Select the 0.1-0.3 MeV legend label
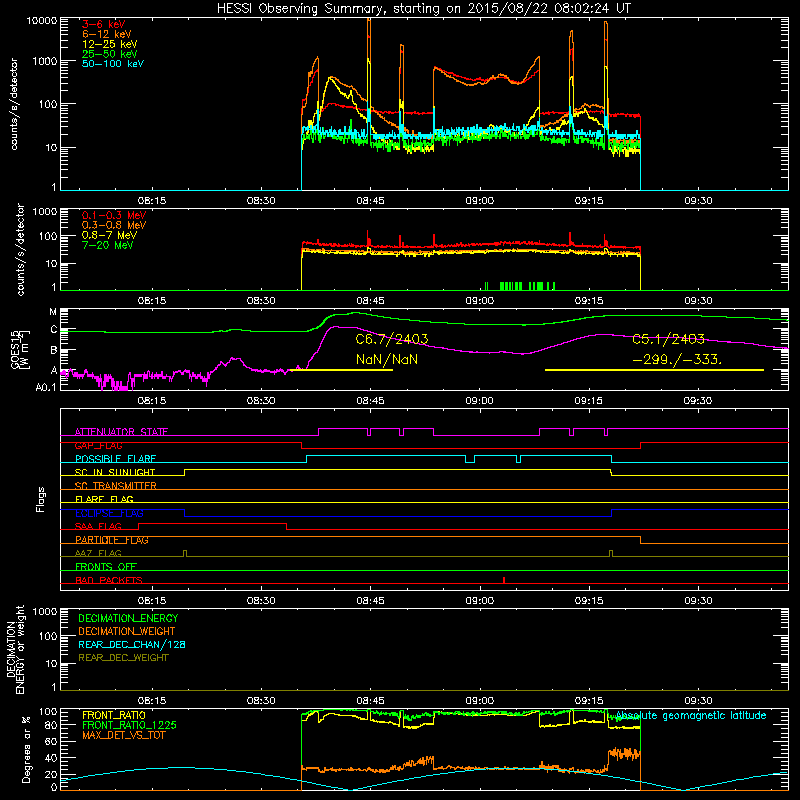 click(x=114, y=215)
